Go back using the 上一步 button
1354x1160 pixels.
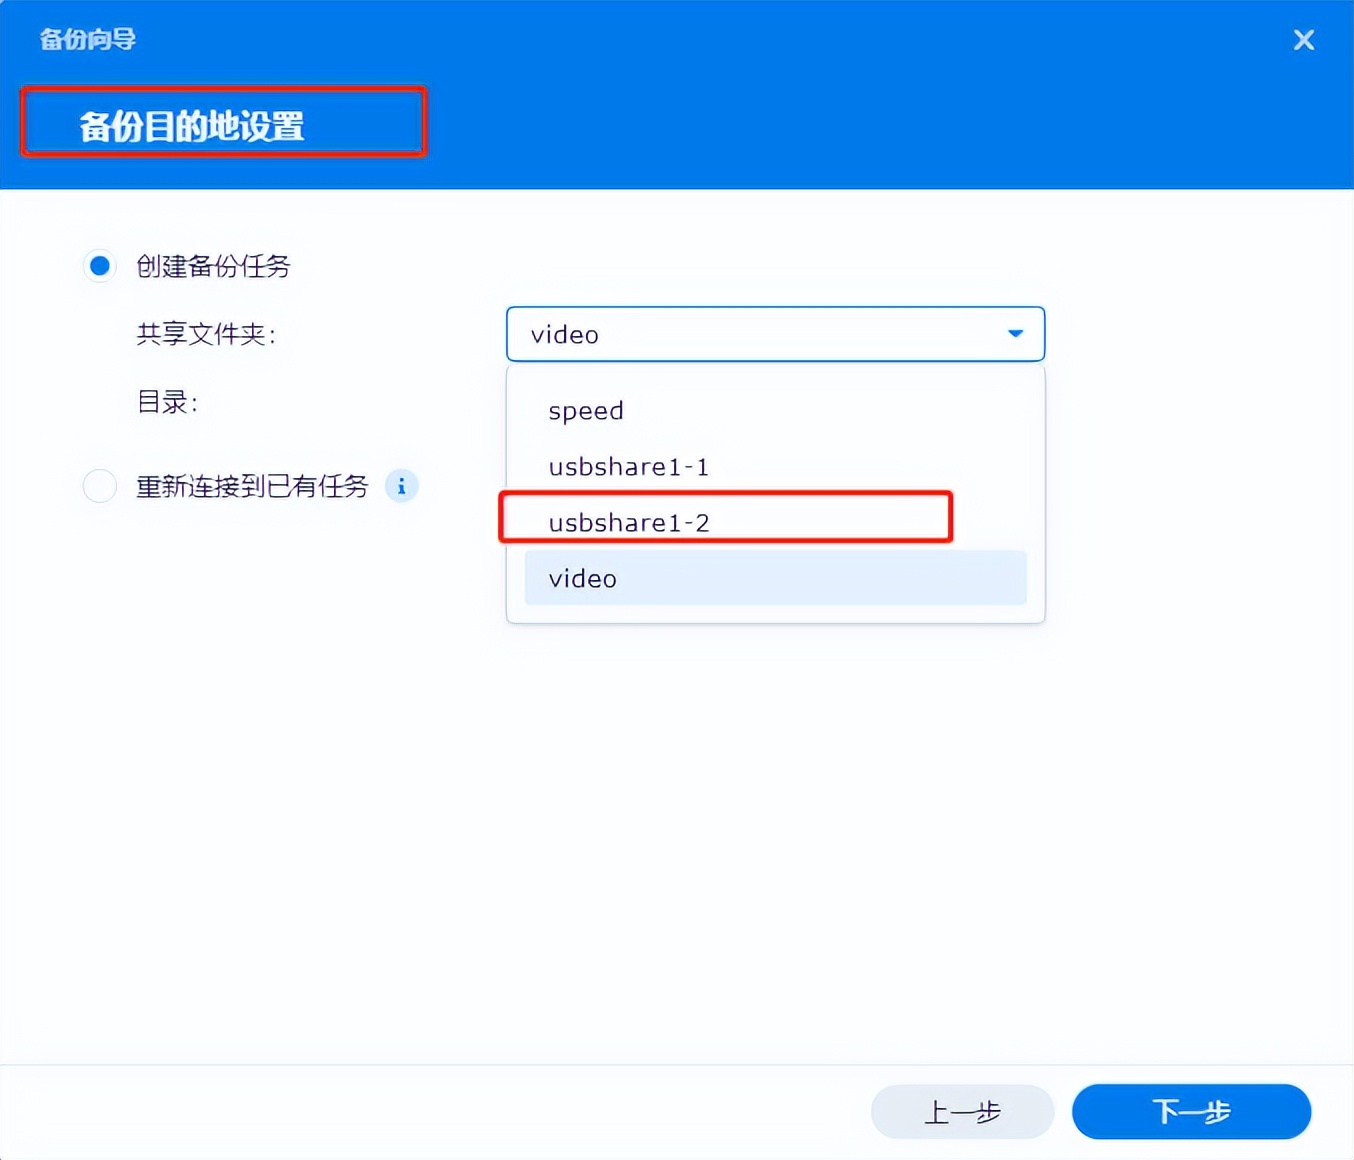click(961, 1111)
